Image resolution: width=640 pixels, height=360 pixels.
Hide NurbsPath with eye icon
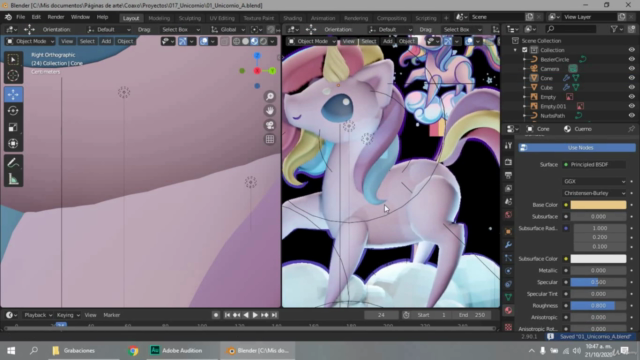point(631,116)
